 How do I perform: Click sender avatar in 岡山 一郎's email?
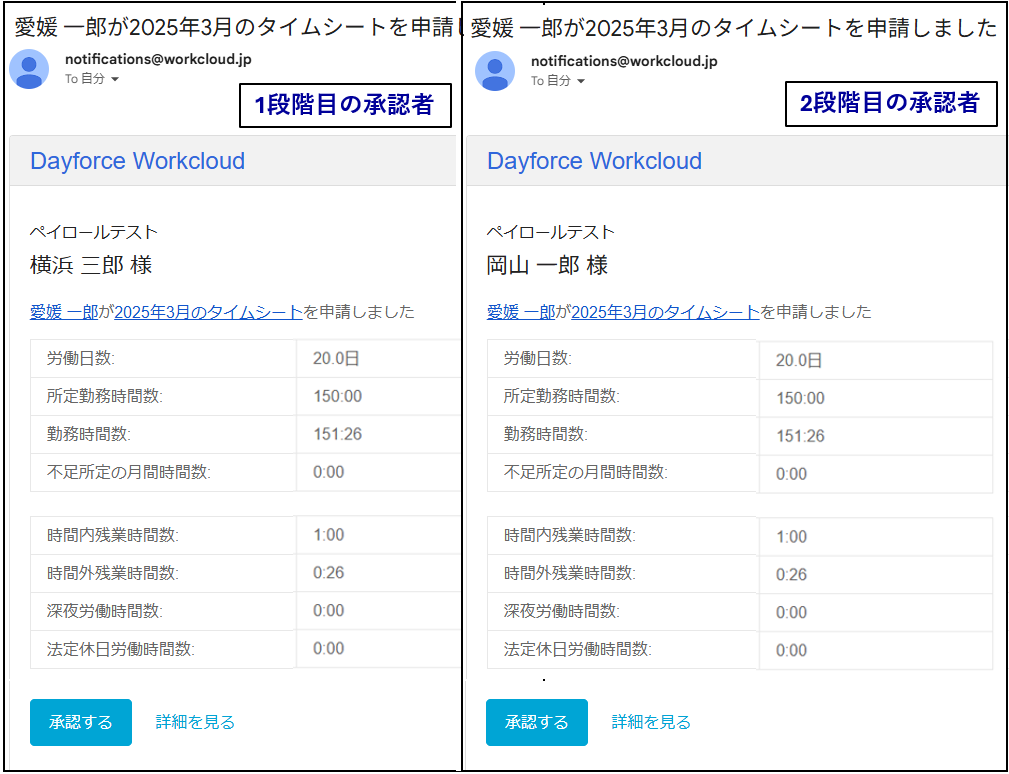[495, 70]
